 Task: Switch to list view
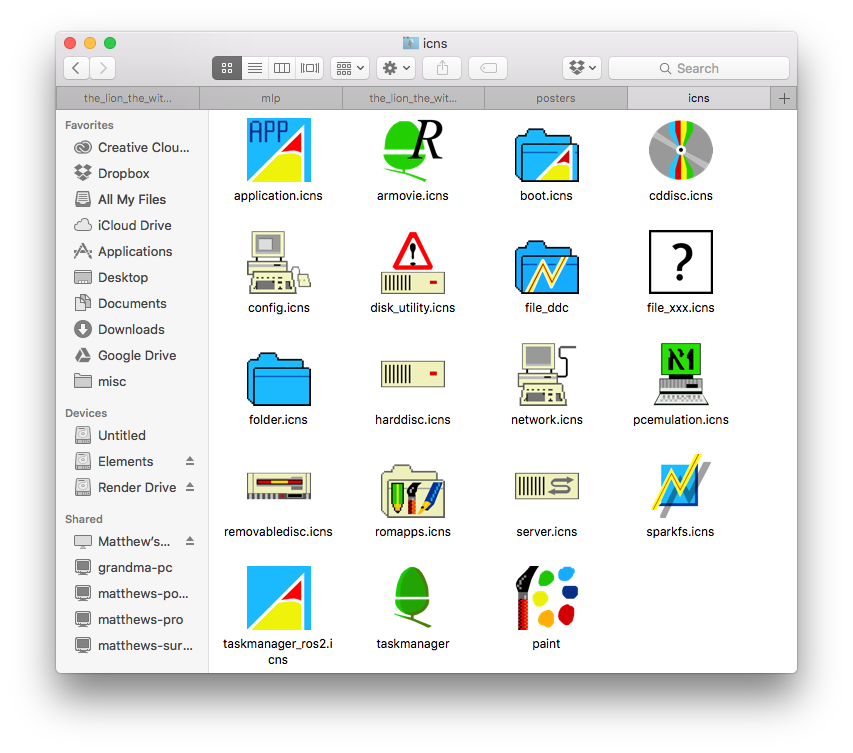(254, 68)
